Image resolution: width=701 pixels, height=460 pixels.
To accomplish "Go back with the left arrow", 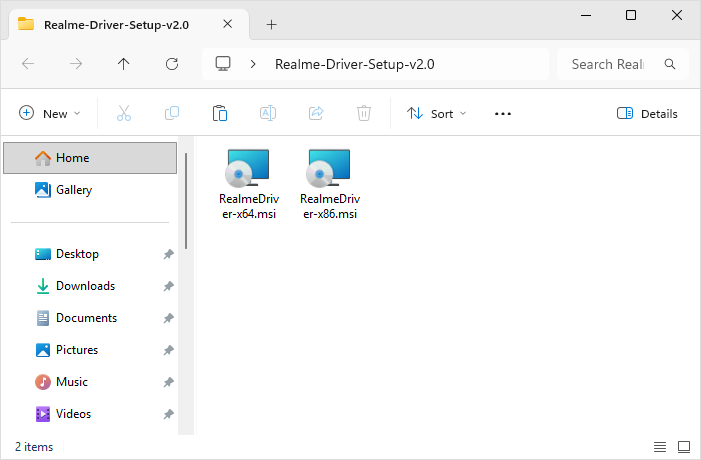I will [x=28, y=64].
